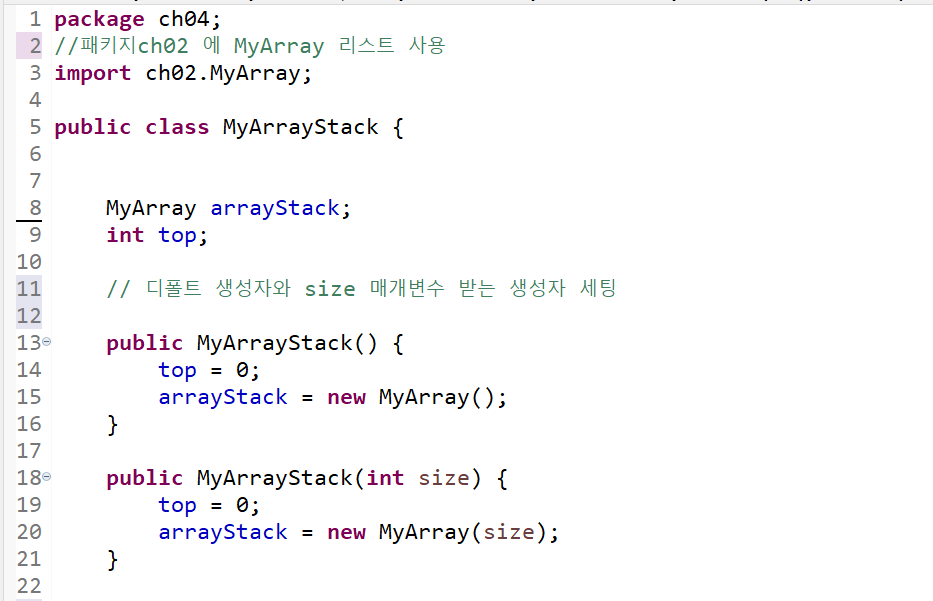The image size is (933, 601).
Task: Click the 'class' keyword on line 5
Action: tap(177, 127)
